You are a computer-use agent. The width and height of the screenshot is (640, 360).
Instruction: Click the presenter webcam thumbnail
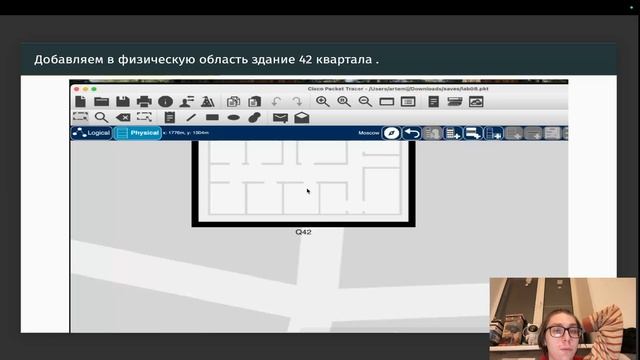point(562,318)
